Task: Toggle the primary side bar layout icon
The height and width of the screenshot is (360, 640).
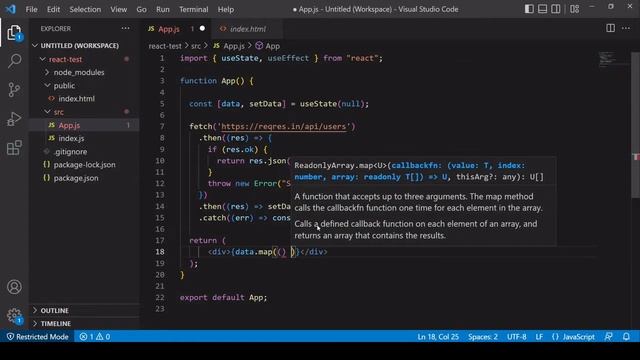Action: 529,9
